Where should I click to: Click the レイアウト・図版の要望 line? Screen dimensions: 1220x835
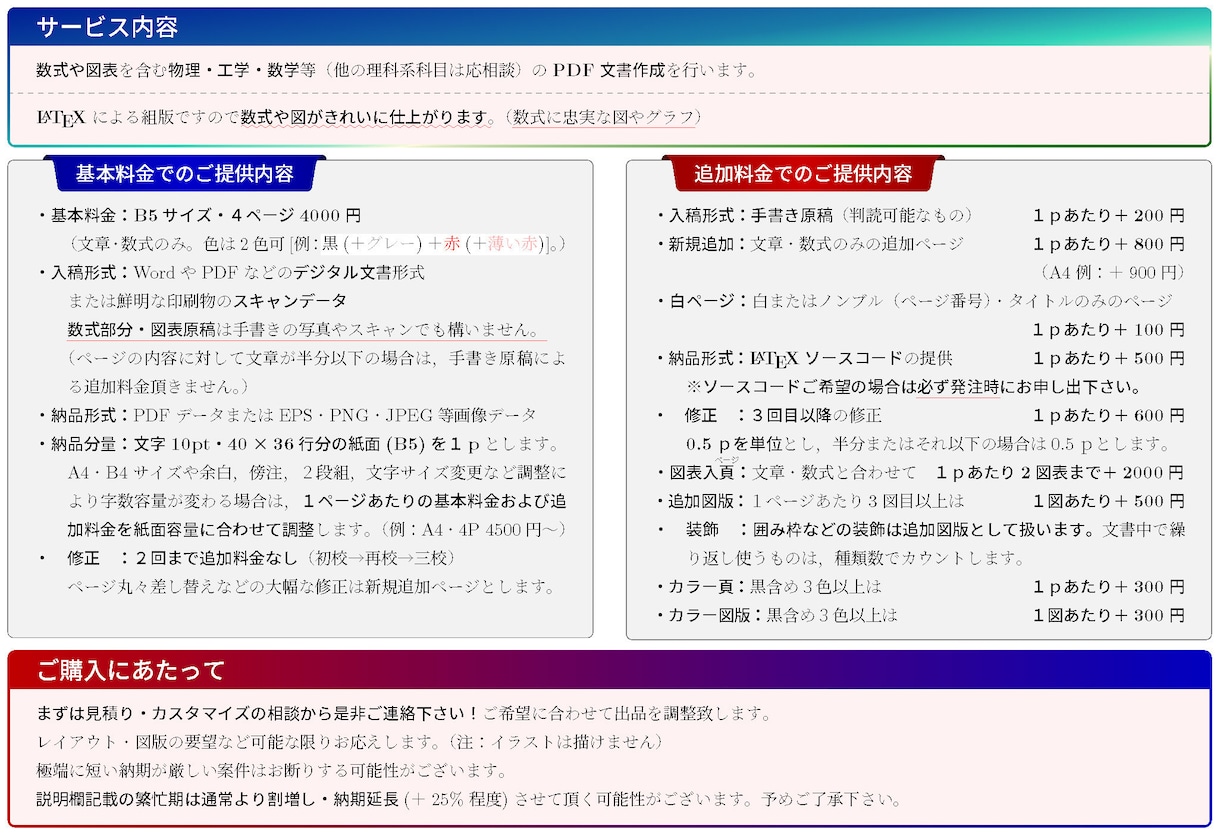(349, 742)
